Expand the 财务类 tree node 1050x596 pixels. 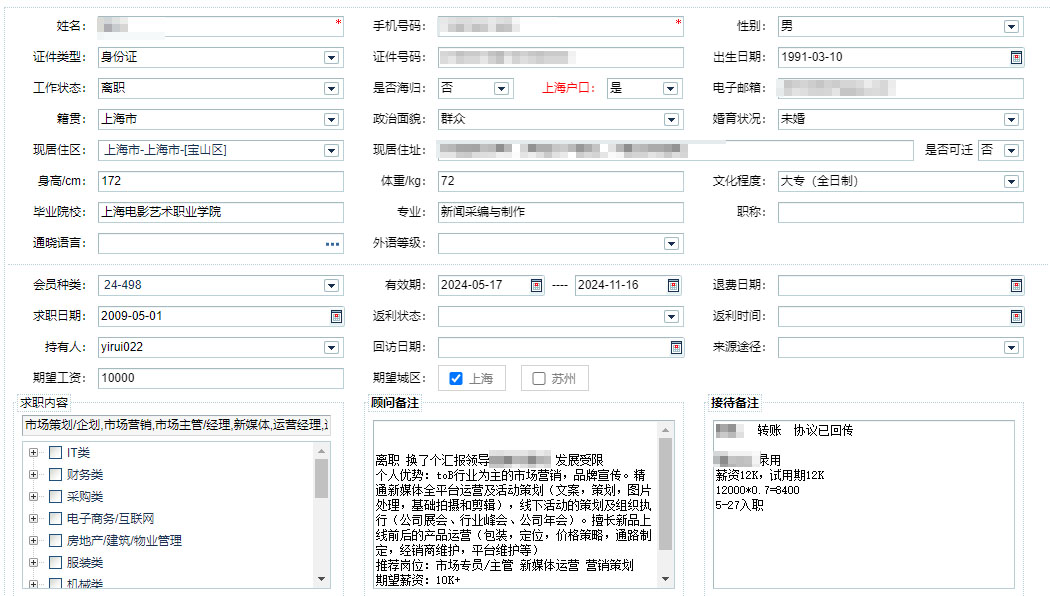click(x=33, y=475)
